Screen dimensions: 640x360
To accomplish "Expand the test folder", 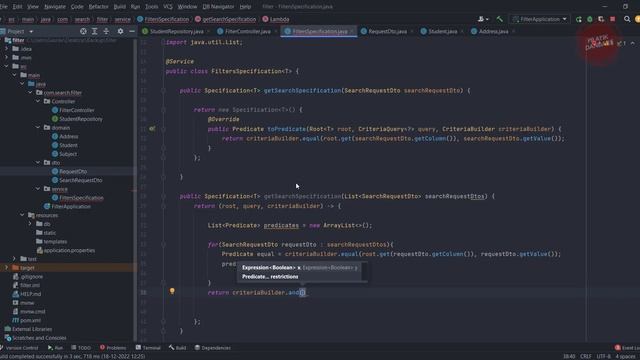I will tap(14, 259).
